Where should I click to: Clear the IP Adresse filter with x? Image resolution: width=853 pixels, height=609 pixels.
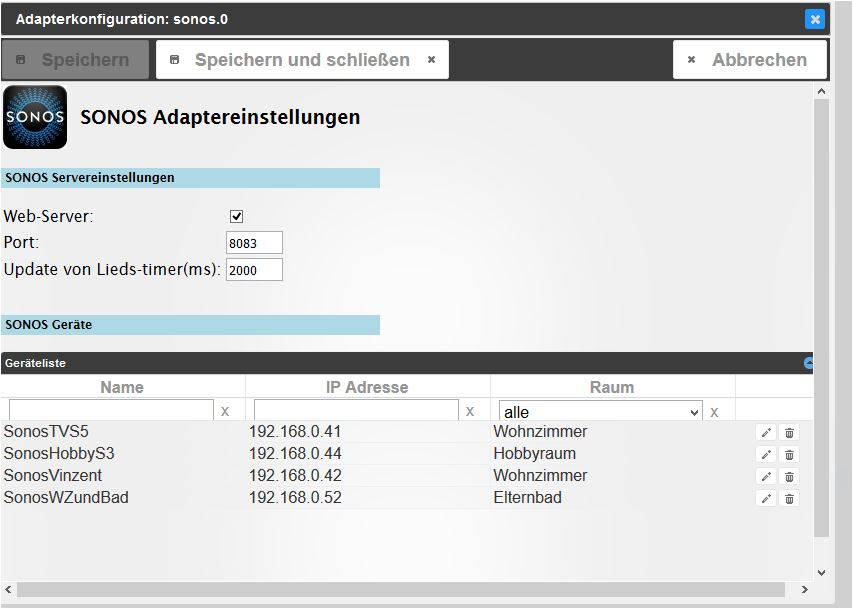coord(470,411)
